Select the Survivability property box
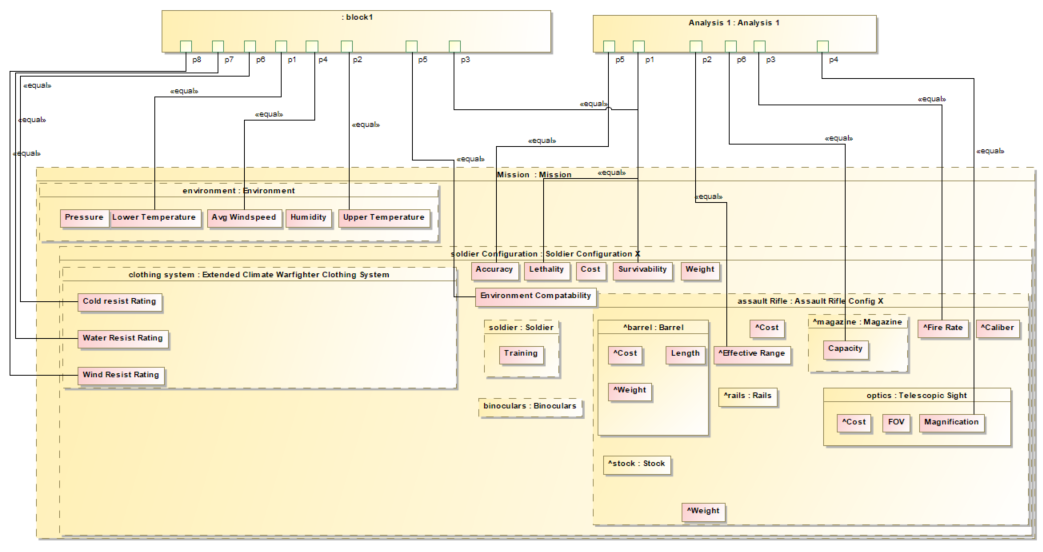 pyautogui.click(x=641, y=270)
